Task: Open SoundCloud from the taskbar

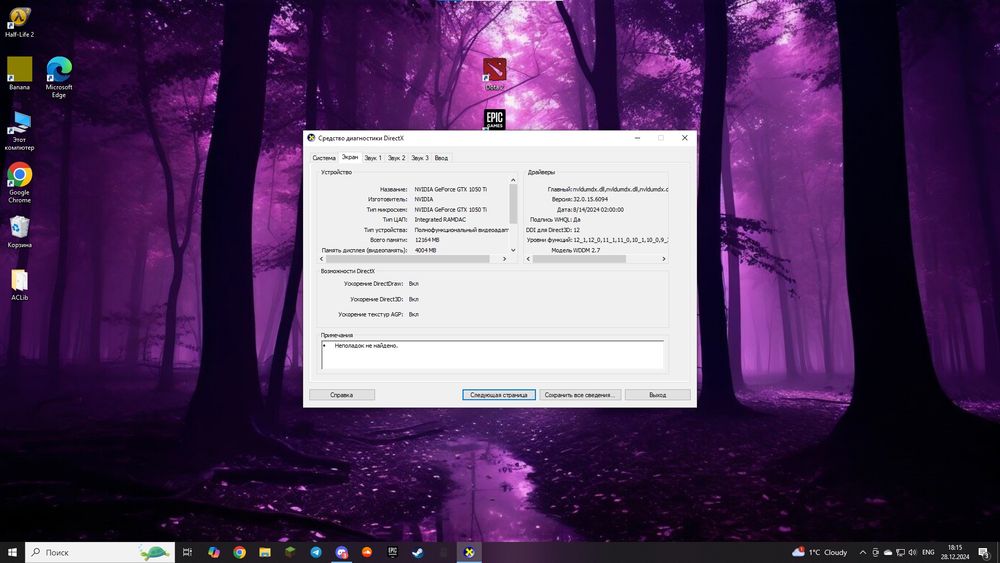Action: click(x=367, y=552)
